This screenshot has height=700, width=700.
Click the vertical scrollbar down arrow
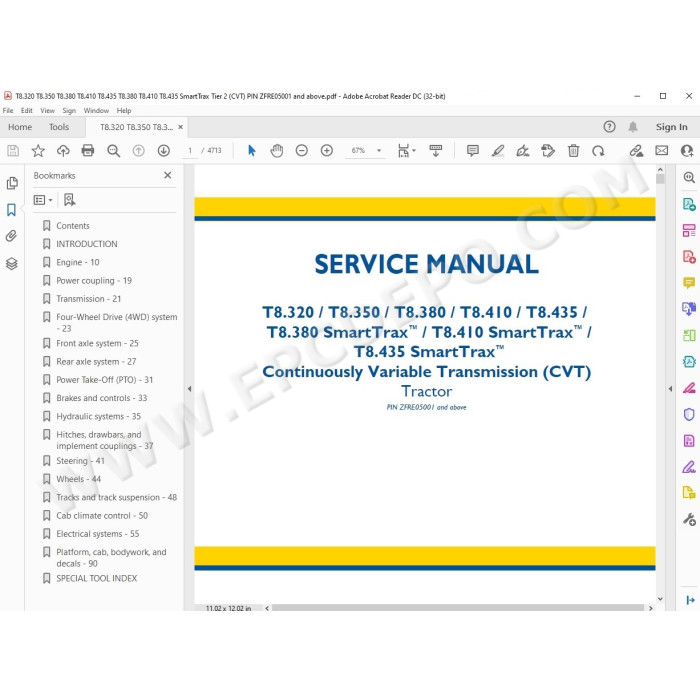pyautogui.click(x=660, y=599)
